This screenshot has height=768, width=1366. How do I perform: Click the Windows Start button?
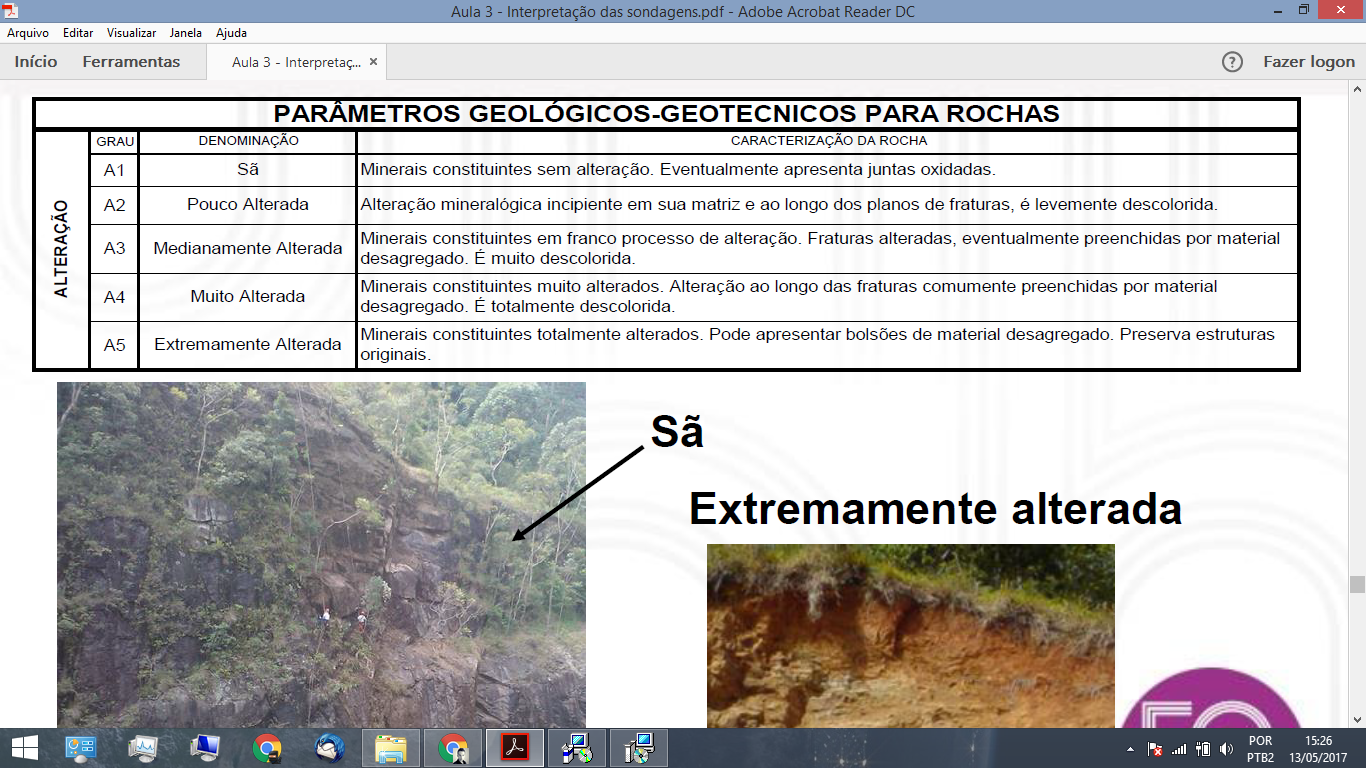click(21, 747)
